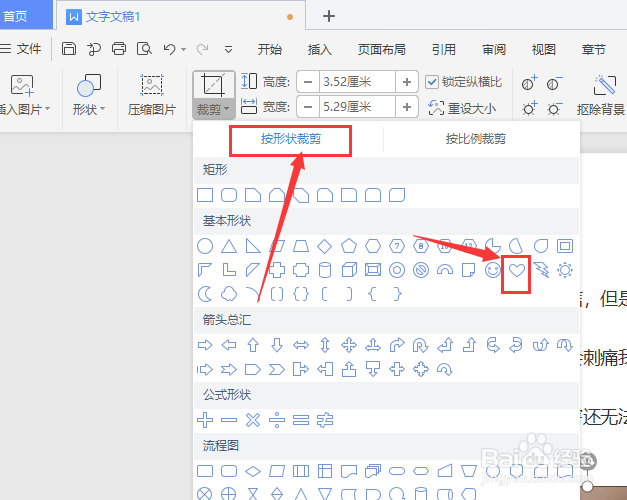This screenshot has width=627, height=500.
Task: Click the Reset Size button
Action: point(462,108)
